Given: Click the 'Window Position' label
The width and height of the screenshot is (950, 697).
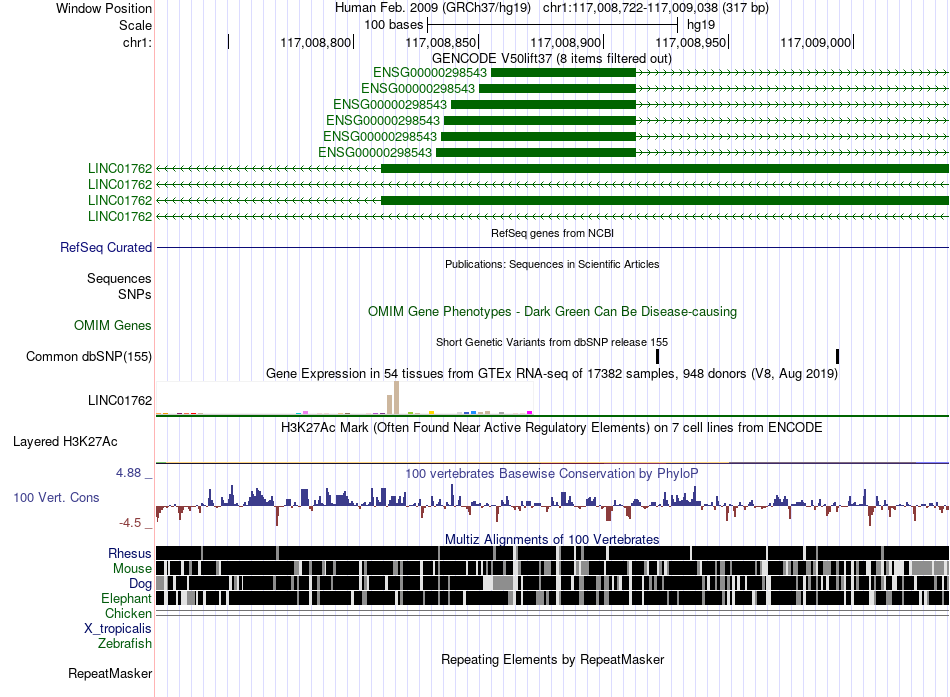Looking at the screenshot, I should click(104, 8).
